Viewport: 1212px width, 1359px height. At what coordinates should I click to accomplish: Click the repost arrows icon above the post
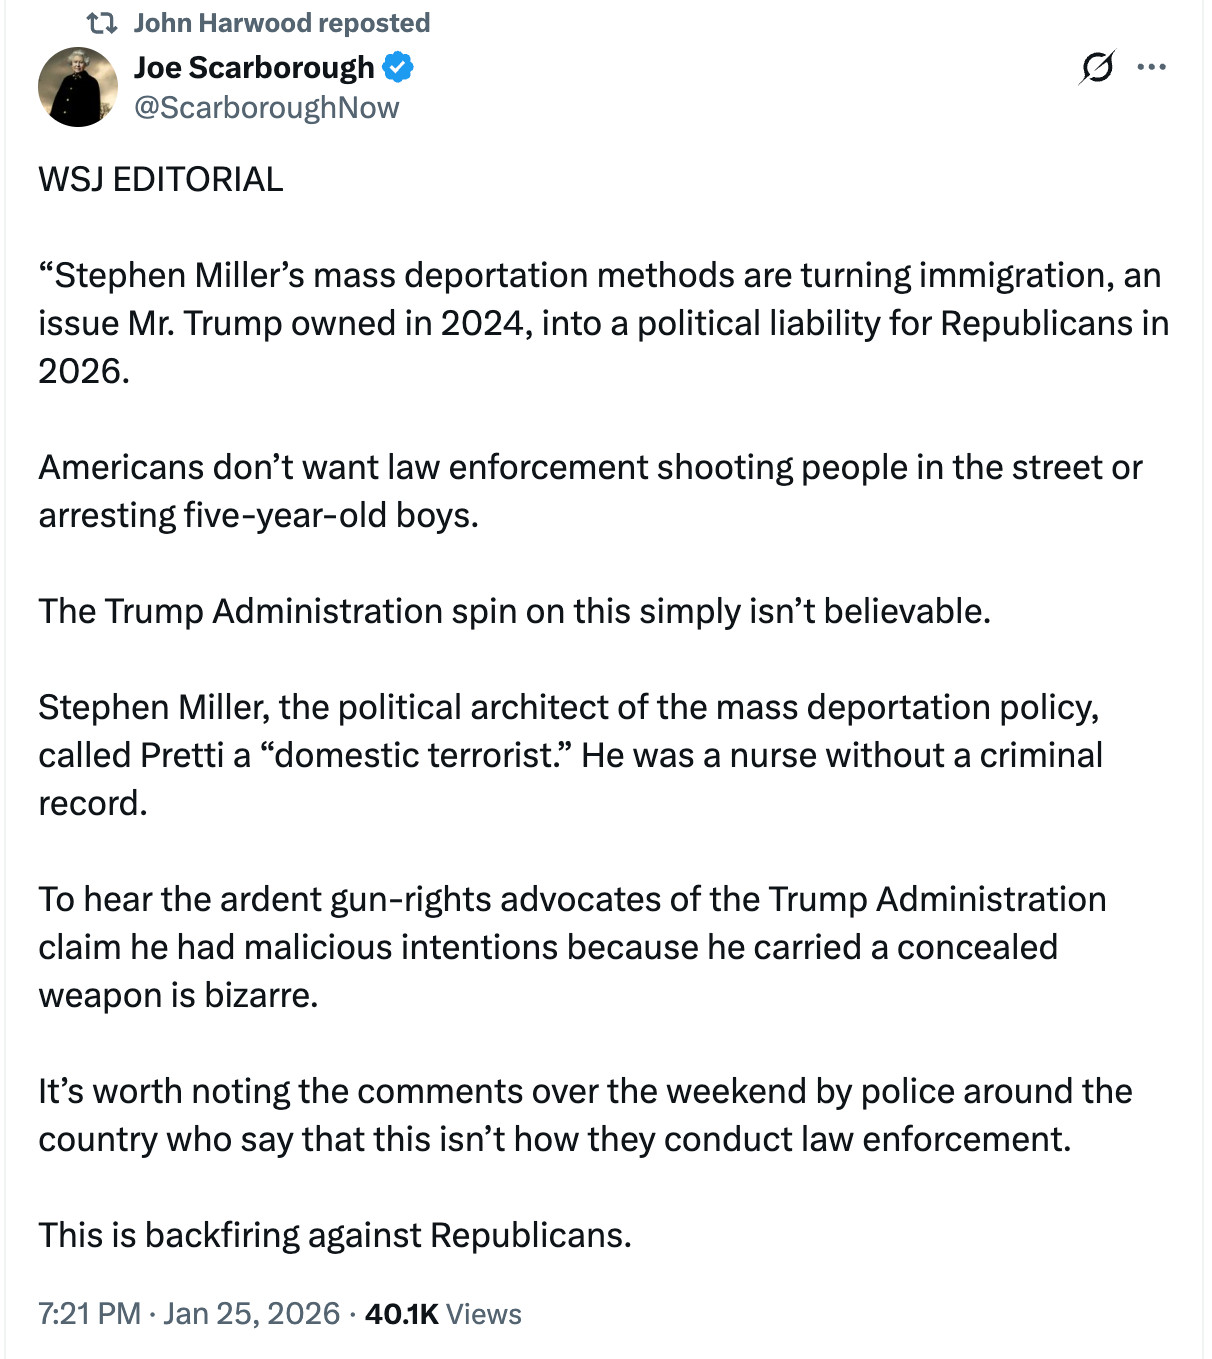[x=103, y=22]
